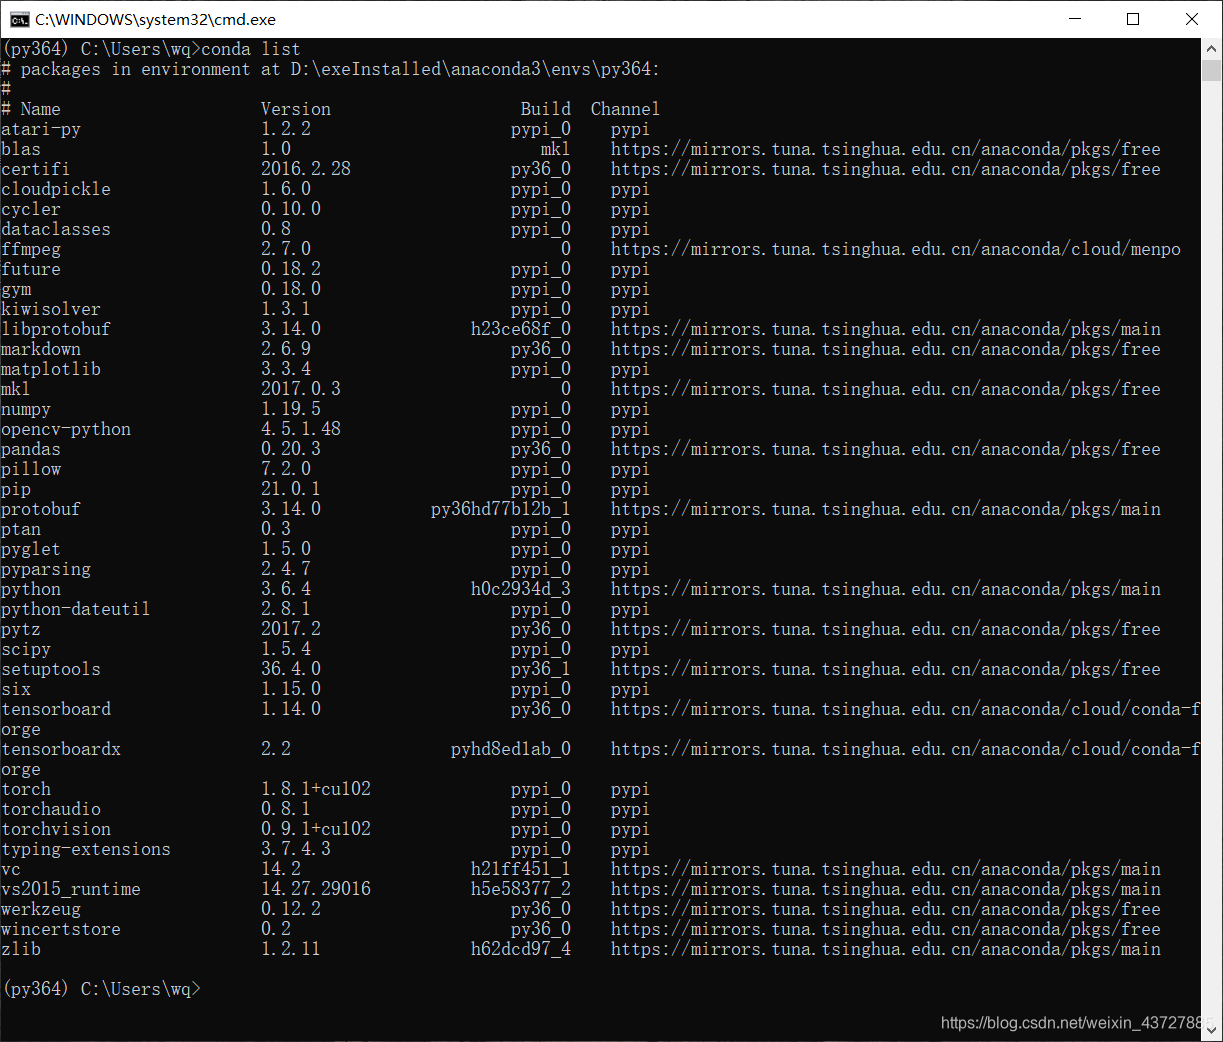Select the package name 'dataclasses'
This screenshot has height=1042, width=1223.
pyautogui.click(x=56, y=229)
